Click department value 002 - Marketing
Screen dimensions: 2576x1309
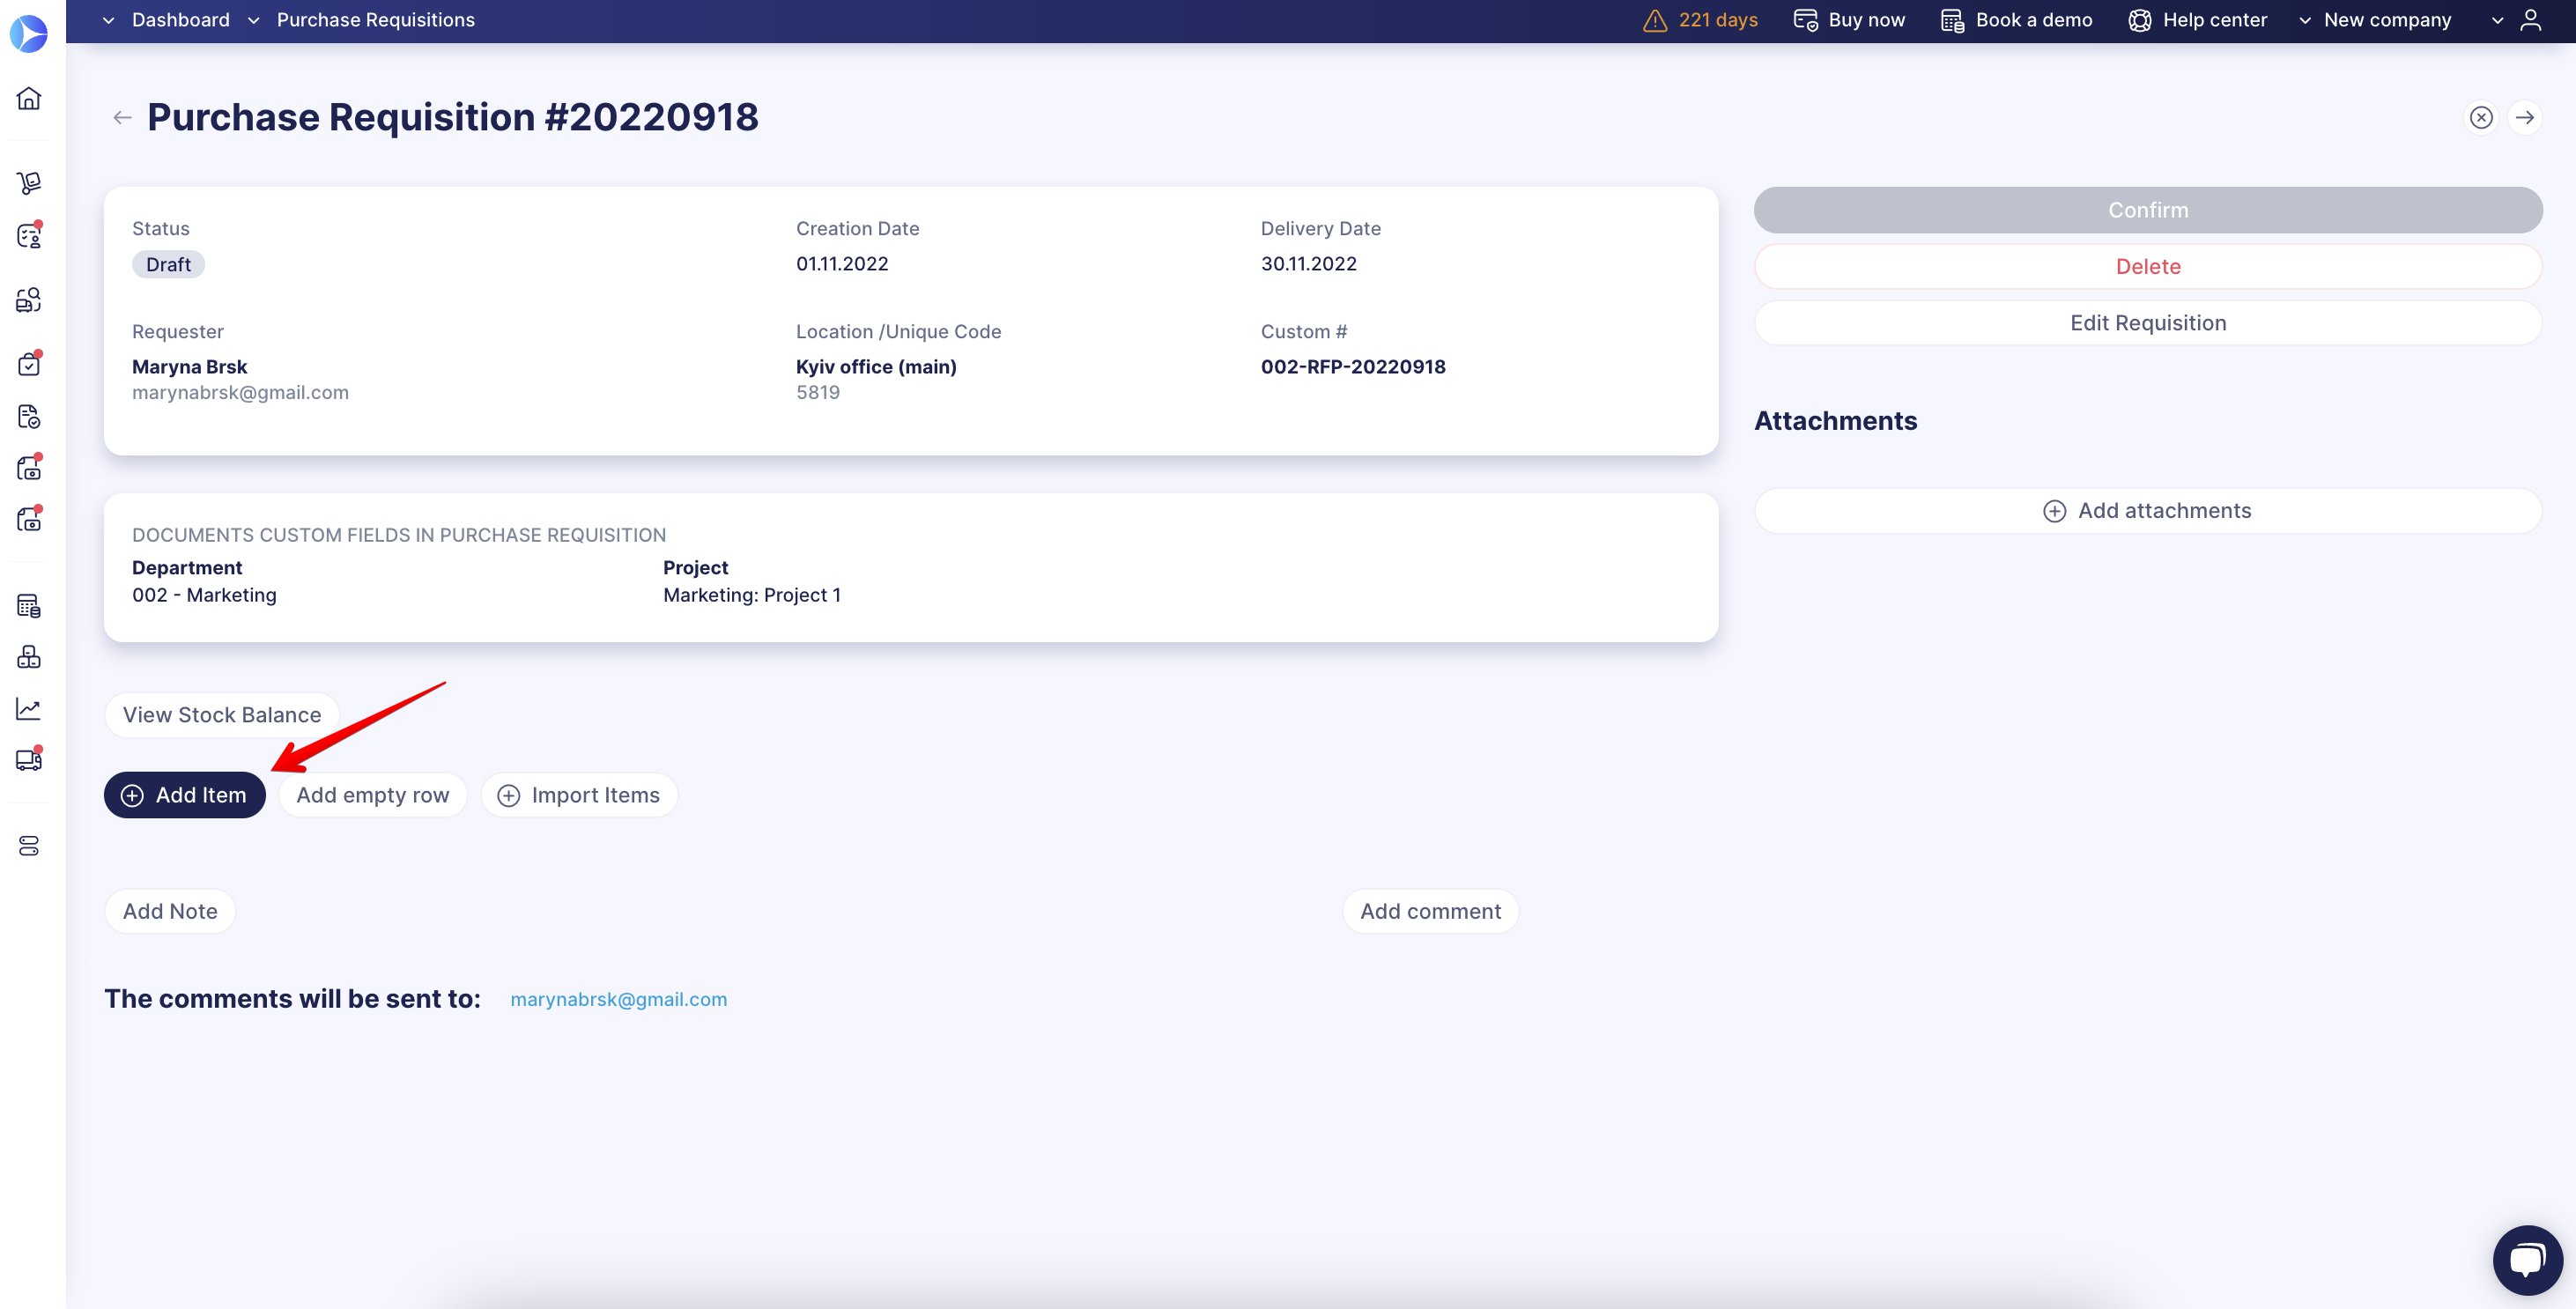[x=204, y=595]
